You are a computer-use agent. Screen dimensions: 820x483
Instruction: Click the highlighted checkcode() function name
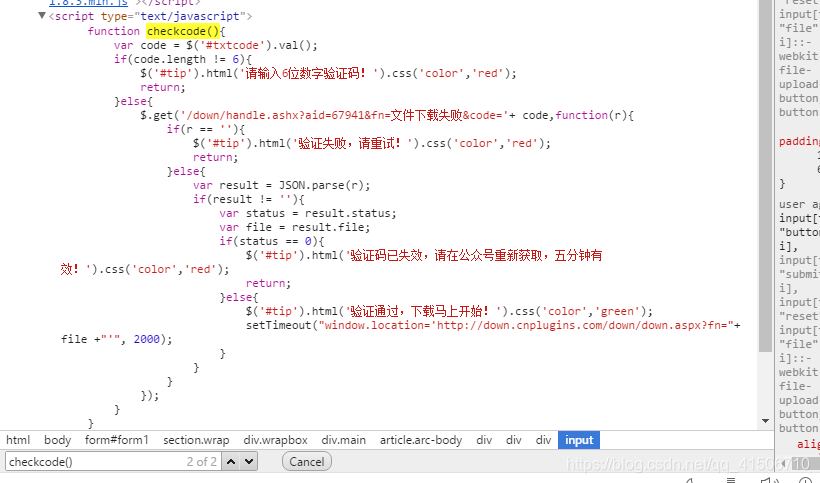point(183,31)
